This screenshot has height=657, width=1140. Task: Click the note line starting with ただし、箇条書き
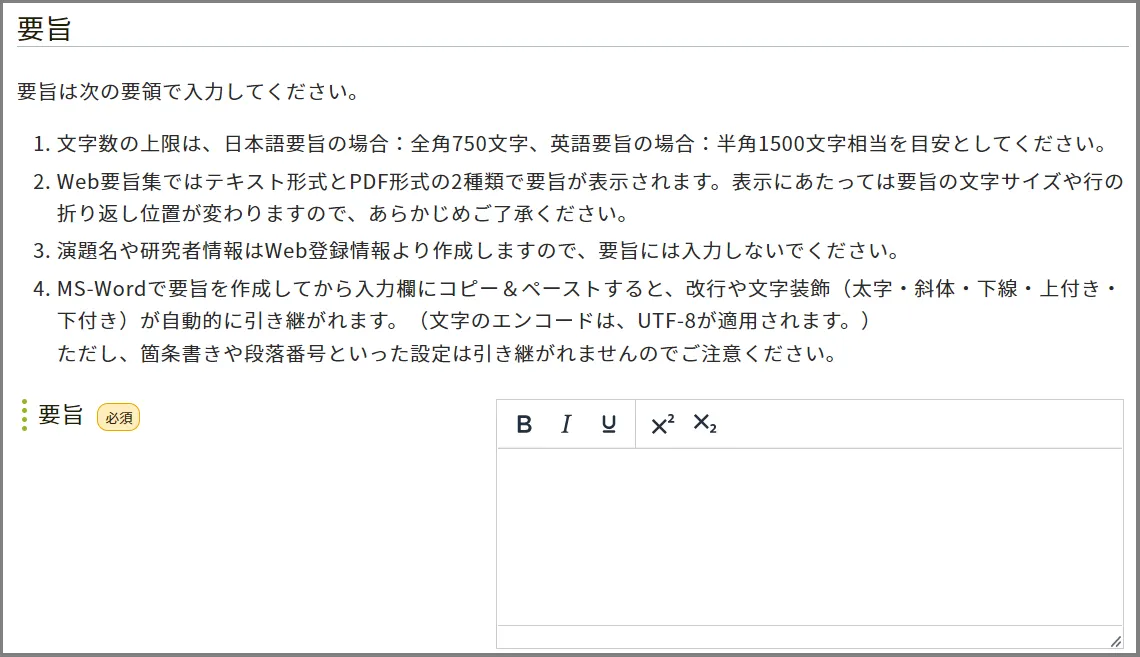[446, 354]
